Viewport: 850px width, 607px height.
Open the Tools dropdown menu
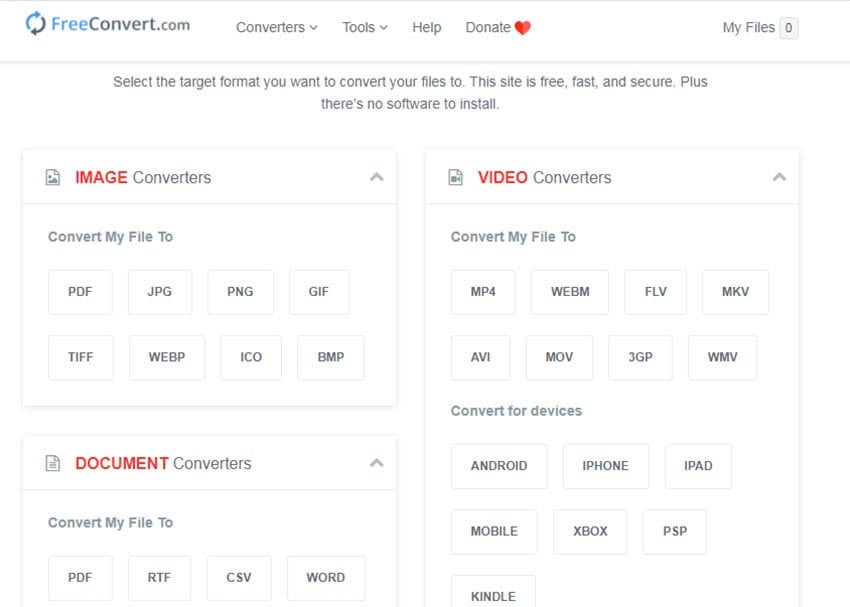(365, 28)
